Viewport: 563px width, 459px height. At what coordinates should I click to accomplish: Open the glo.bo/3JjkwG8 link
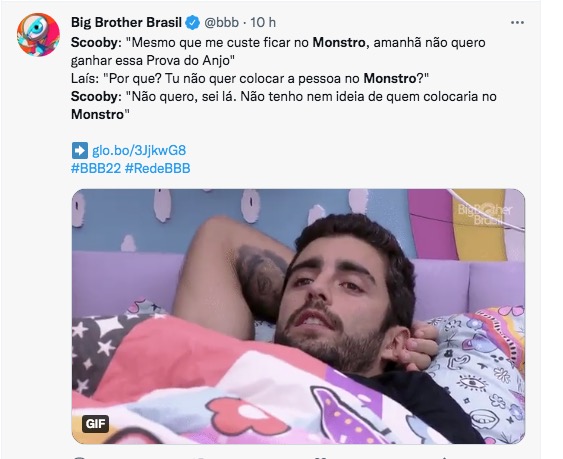point(139,150)
